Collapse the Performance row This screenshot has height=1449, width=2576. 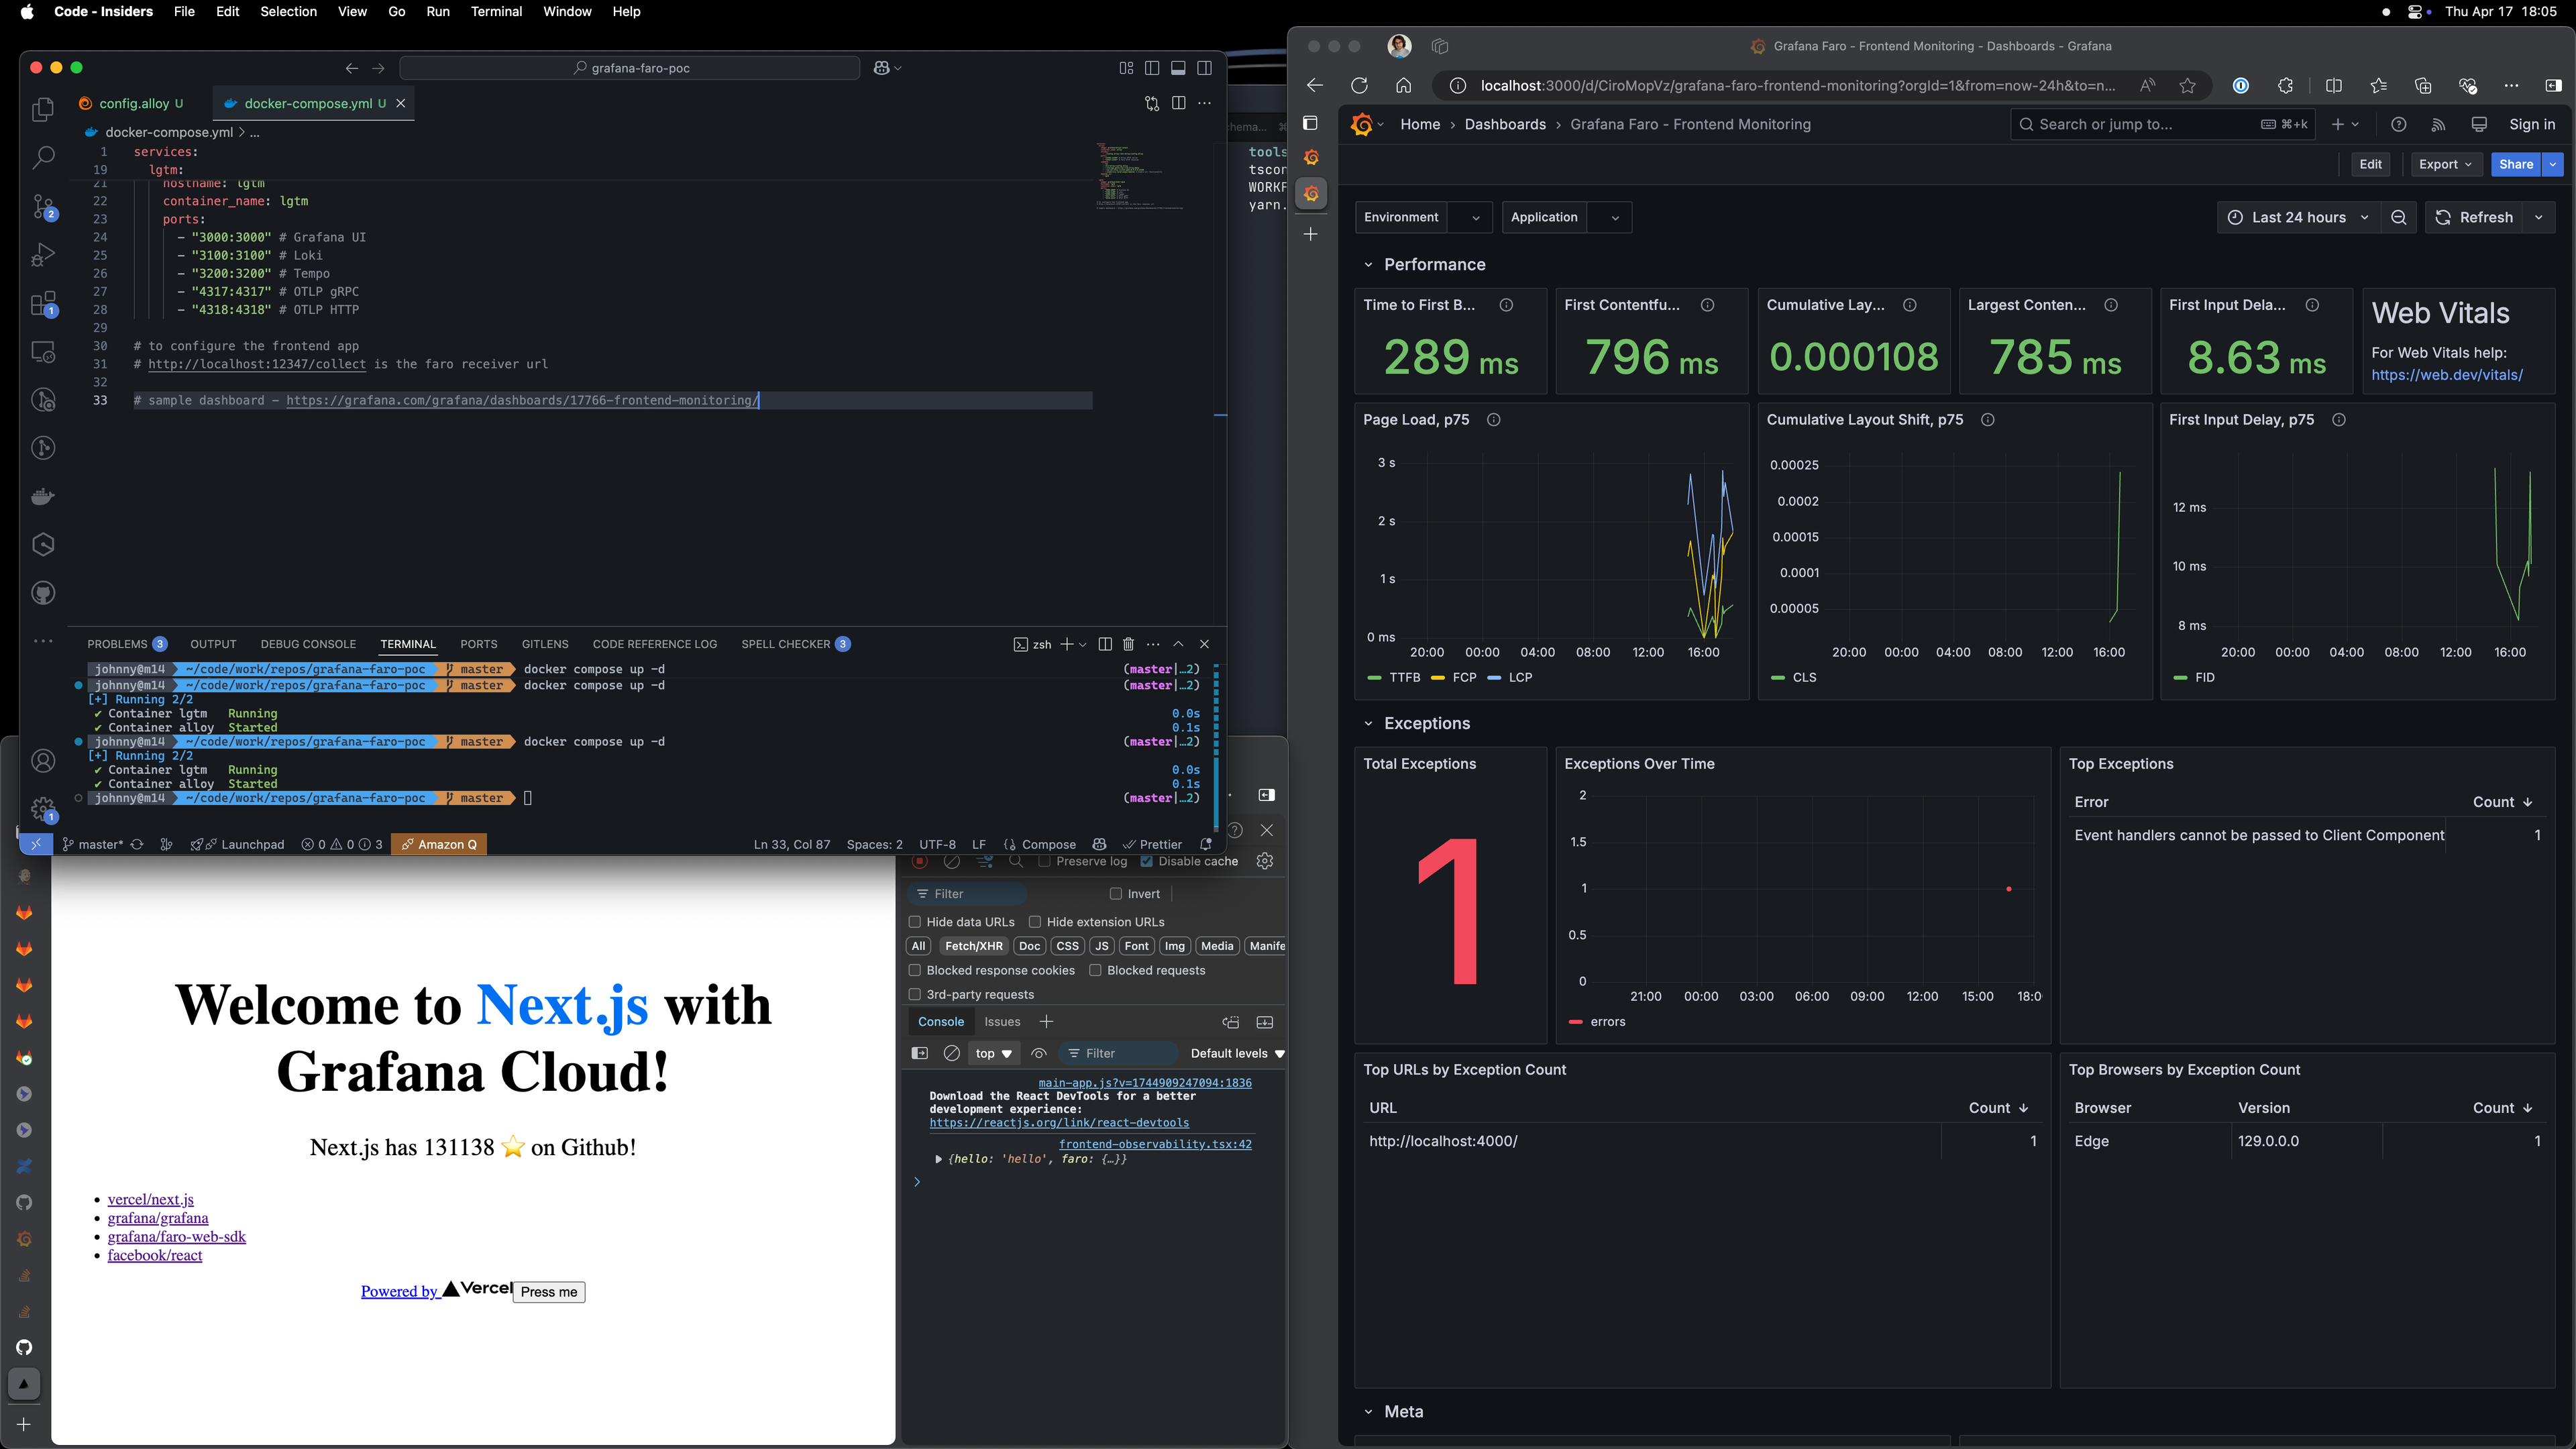click(1368, 265)
